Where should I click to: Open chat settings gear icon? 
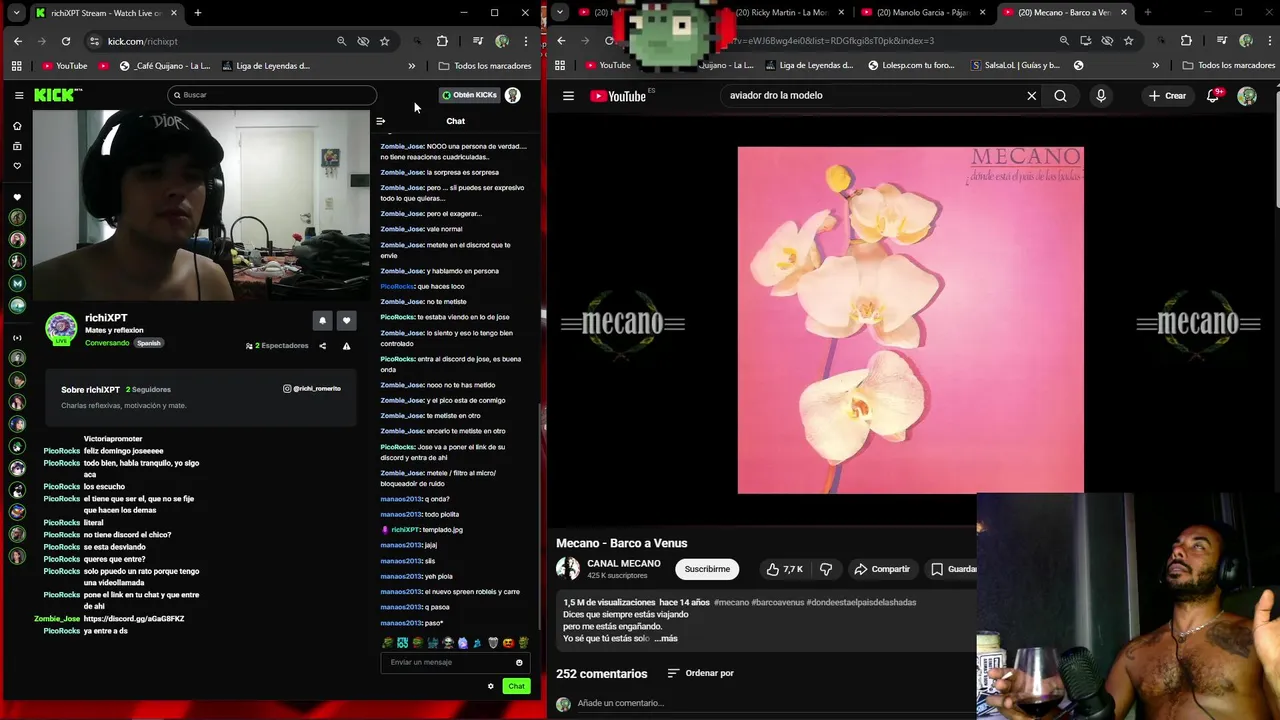(491, 686)
